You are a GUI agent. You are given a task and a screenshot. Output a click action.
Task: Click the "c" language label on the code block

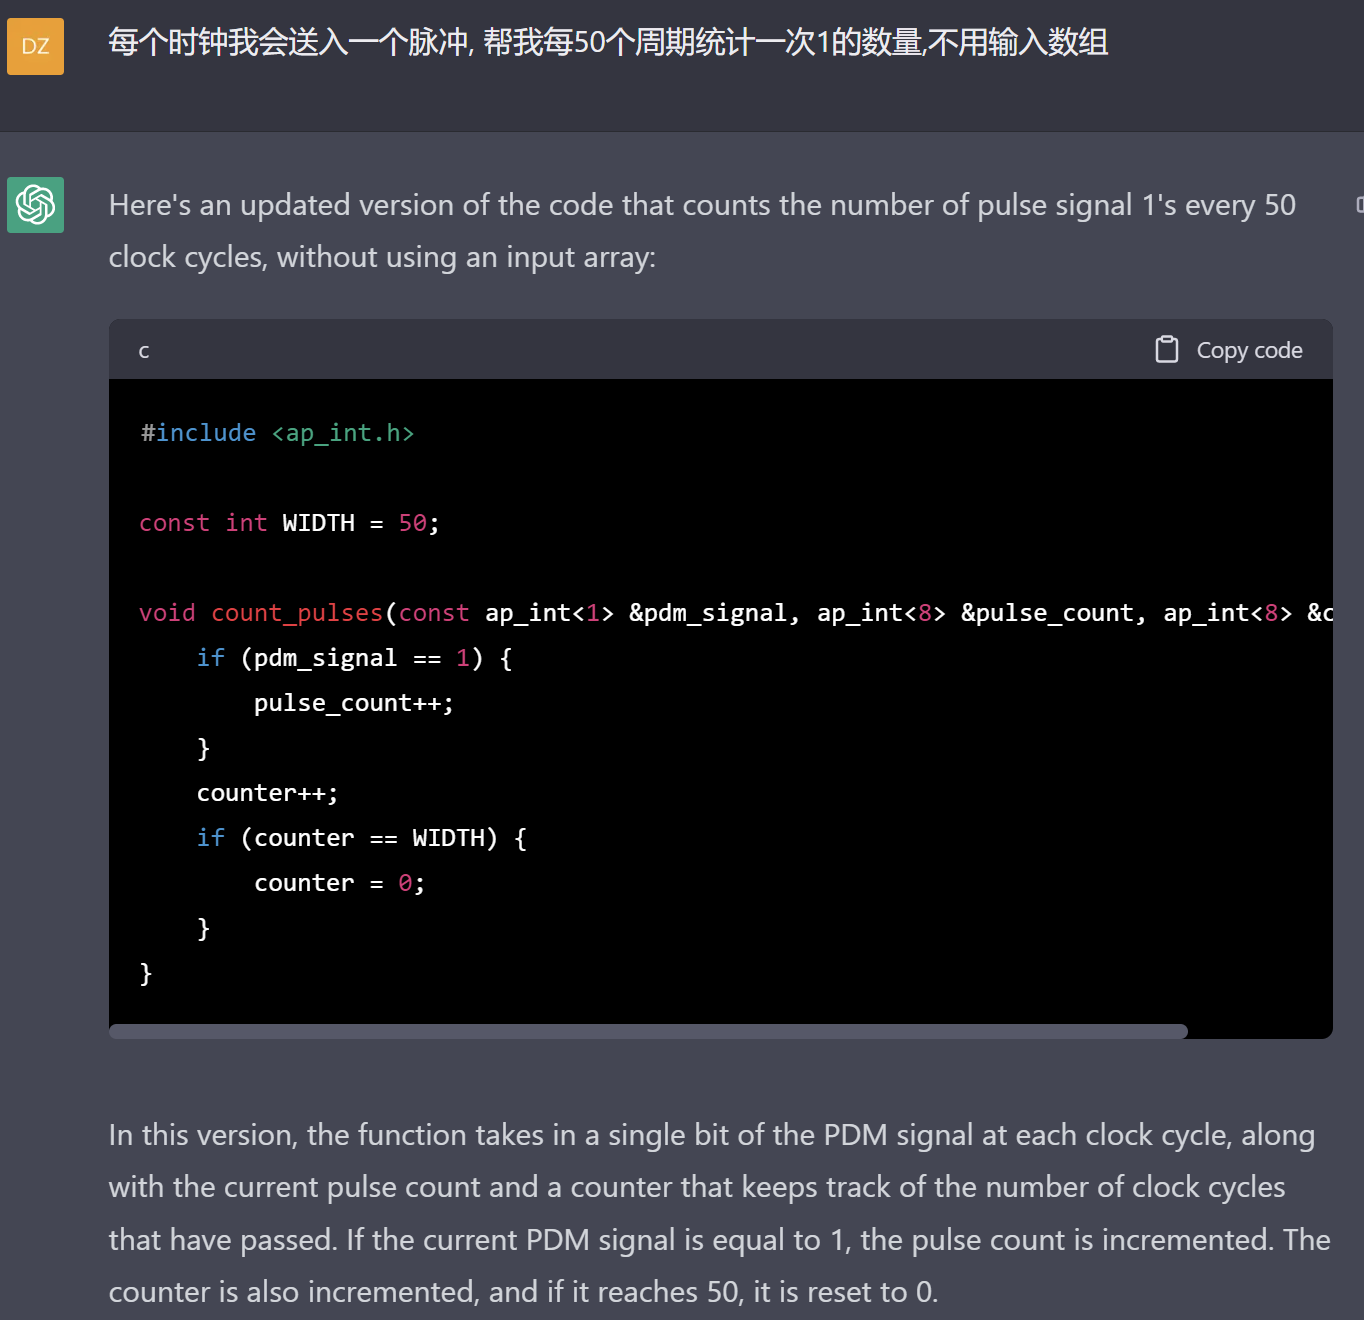coord(144,351)
